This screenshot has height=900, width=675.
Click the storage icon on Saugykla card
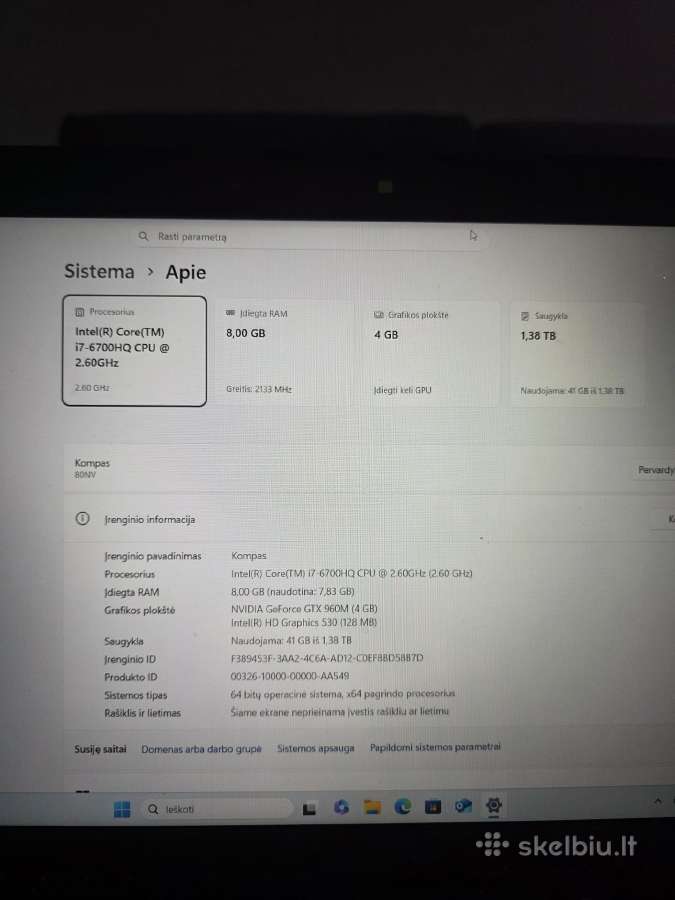525,316
